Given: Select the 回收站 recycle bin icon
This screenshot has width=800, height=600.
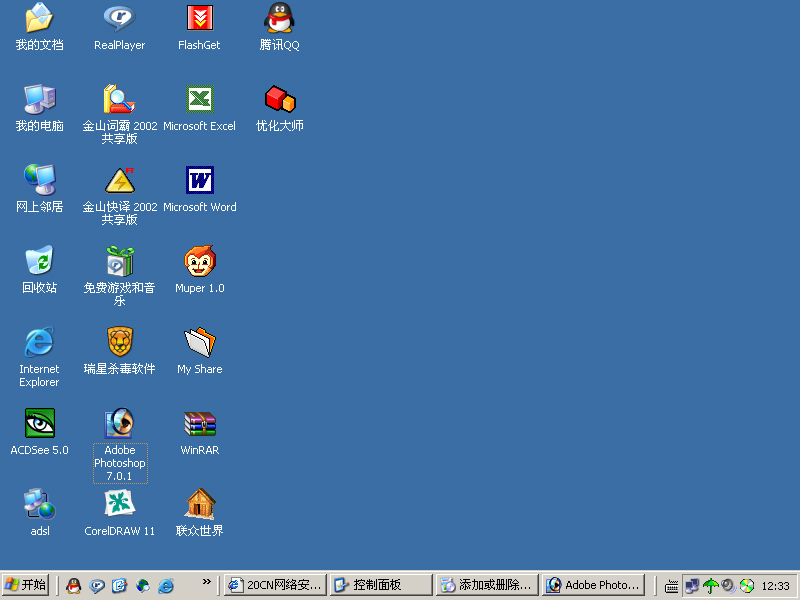Looking at the screenshot, I should [39, 260].
